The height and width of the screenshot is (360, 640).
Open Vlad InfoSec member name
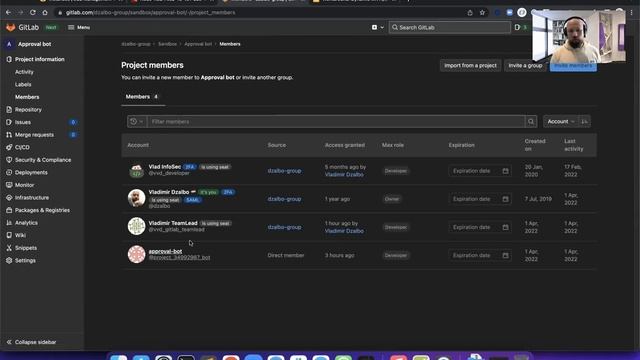point(164,167)
